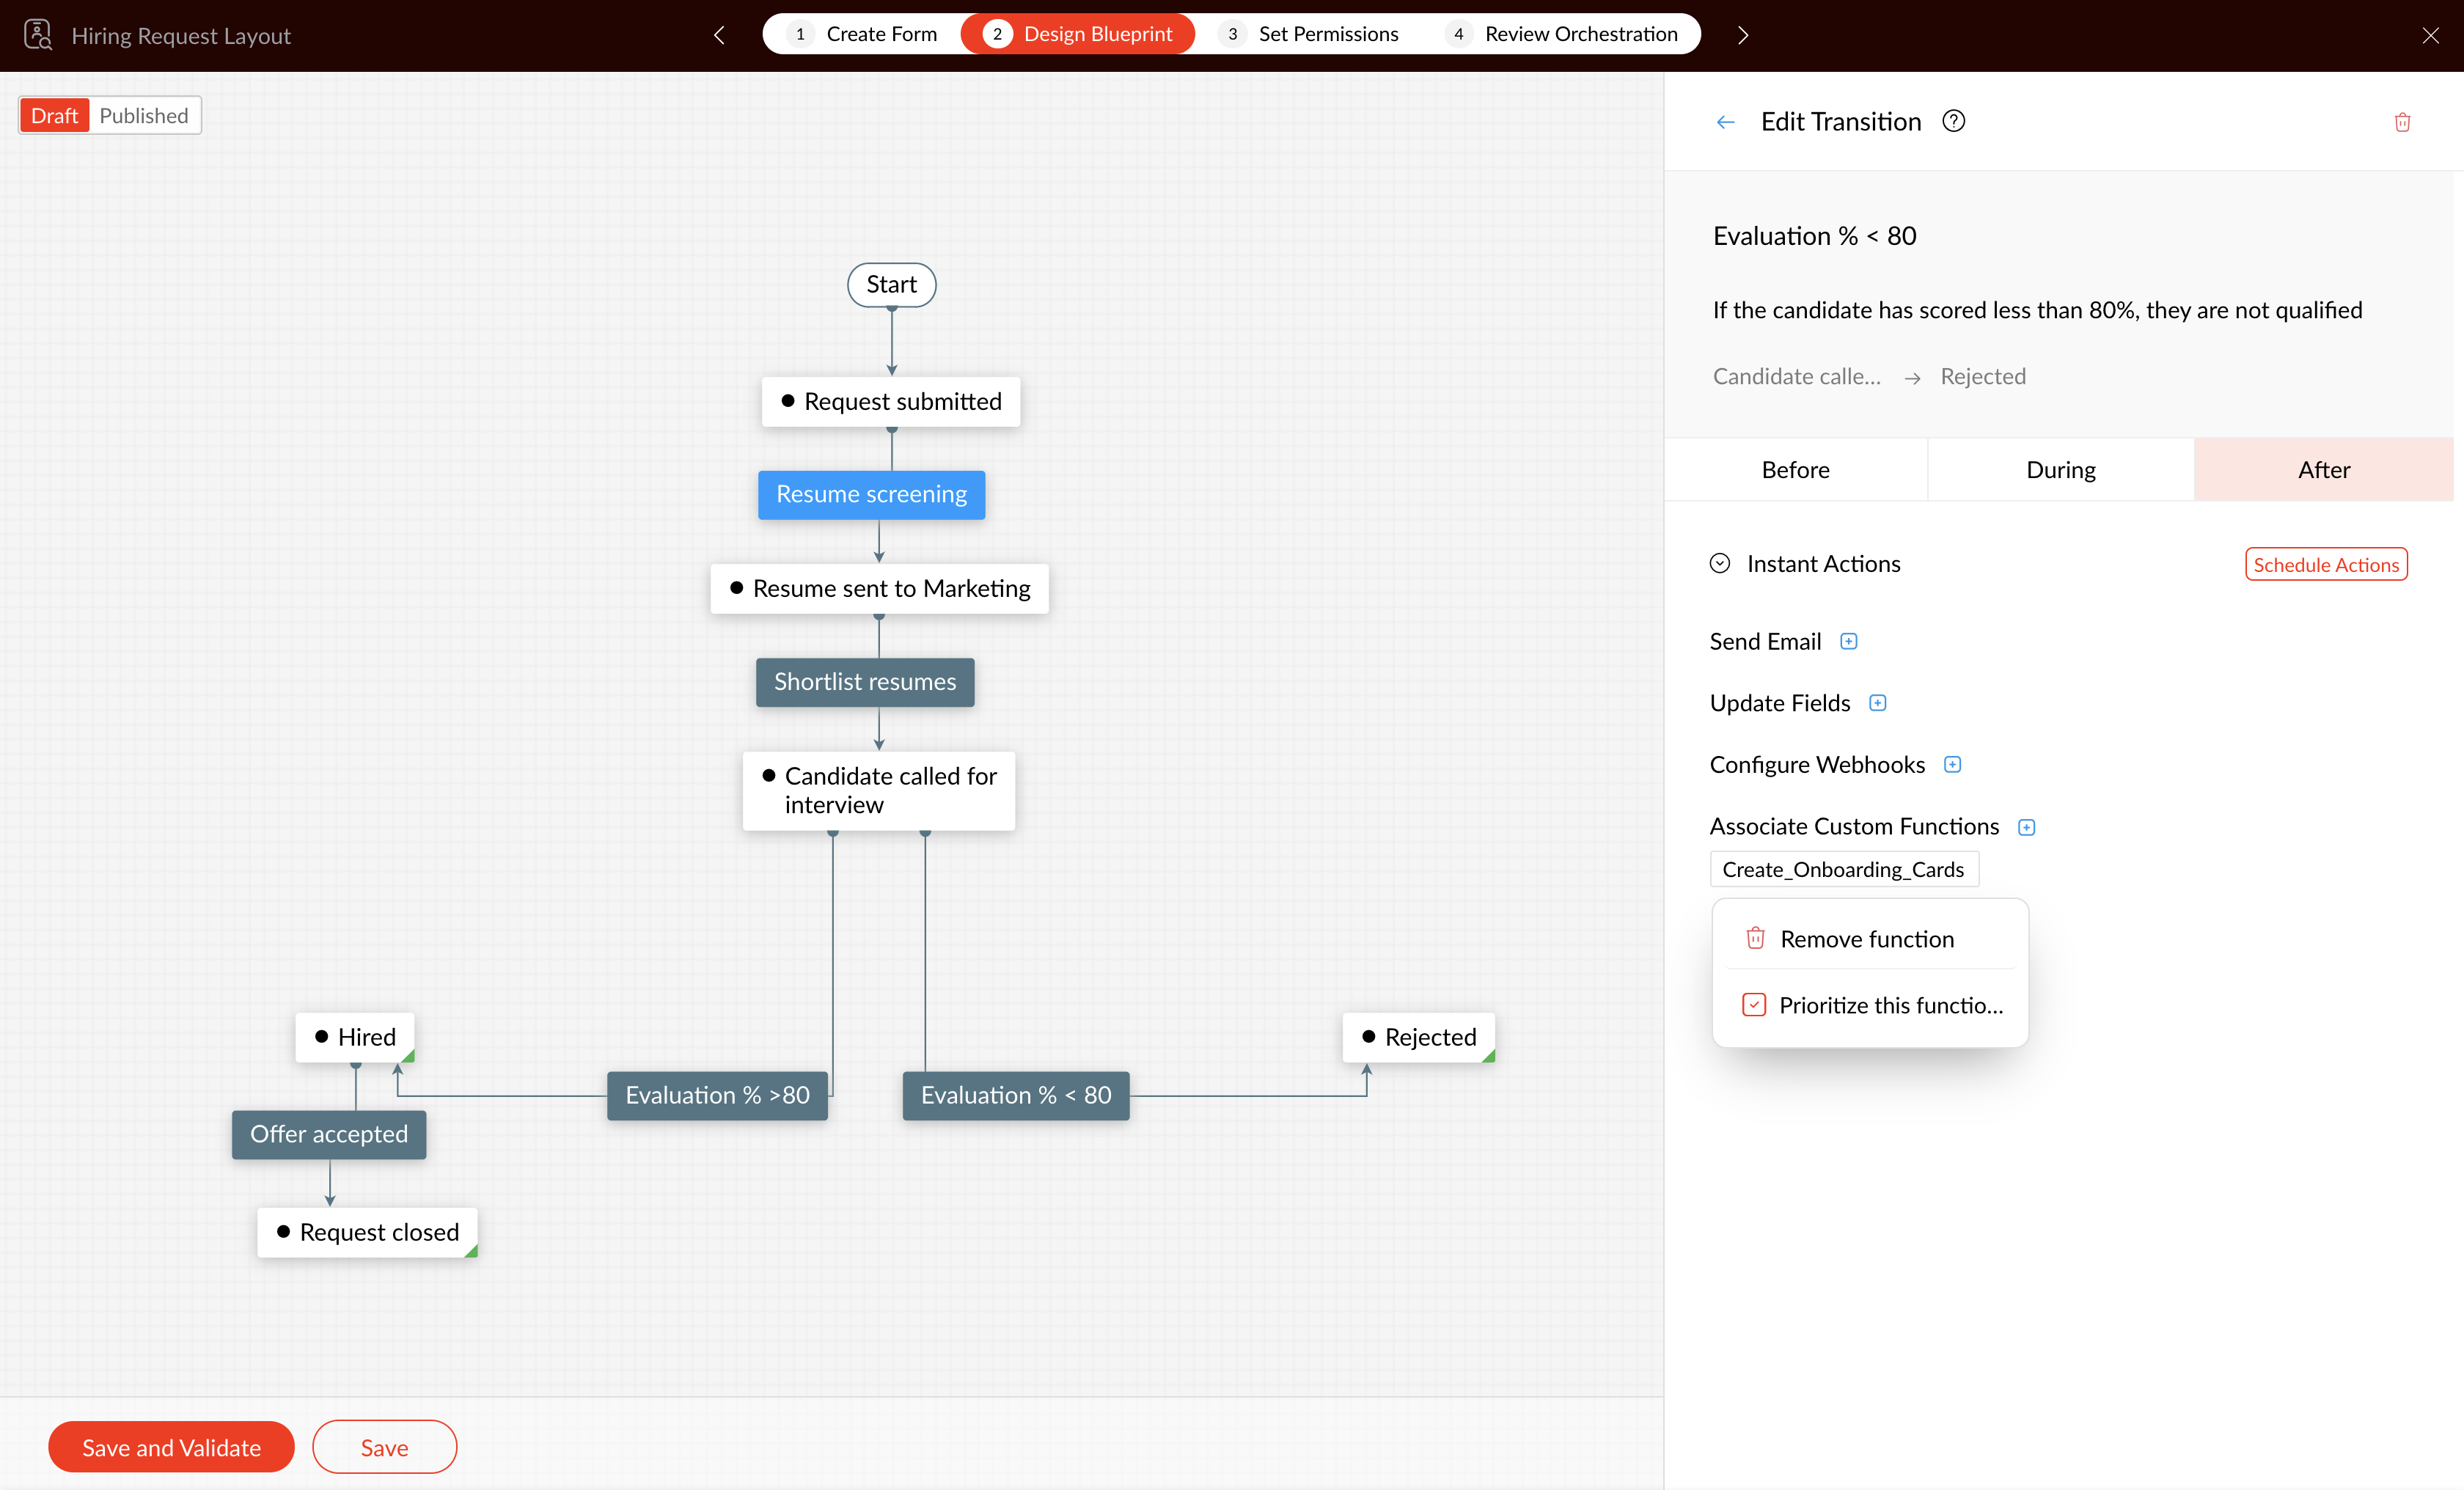Click the help icon beside Edit Transition
The width and height of the screenshot is (2464, 1490).
[x=1953, y=121]
